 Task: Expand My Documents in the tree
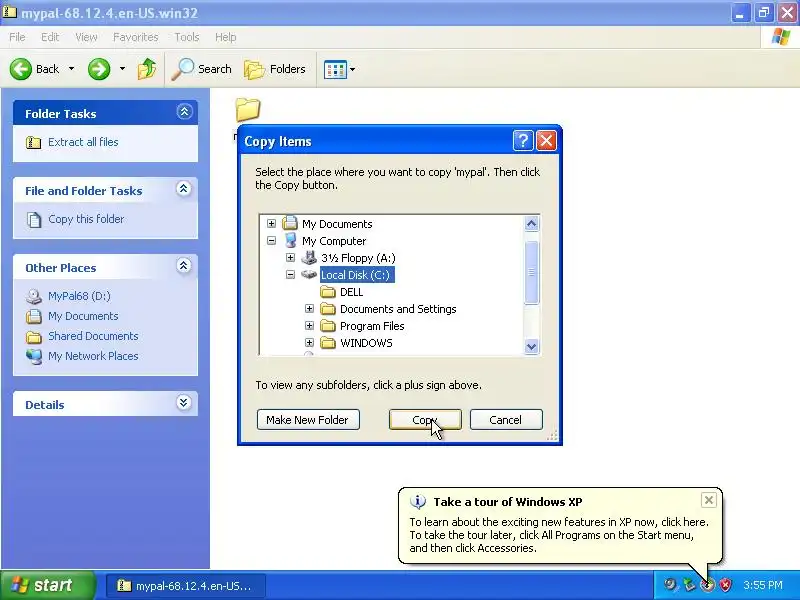tap(271, 223)
